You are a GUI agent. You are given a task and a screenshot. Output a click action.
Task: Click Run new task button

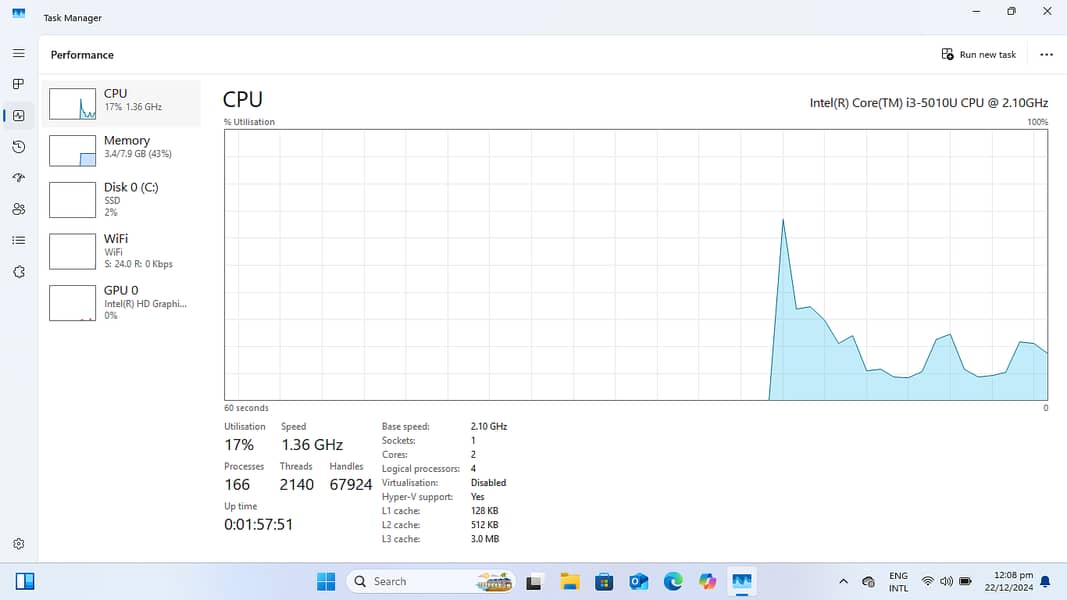979,55
